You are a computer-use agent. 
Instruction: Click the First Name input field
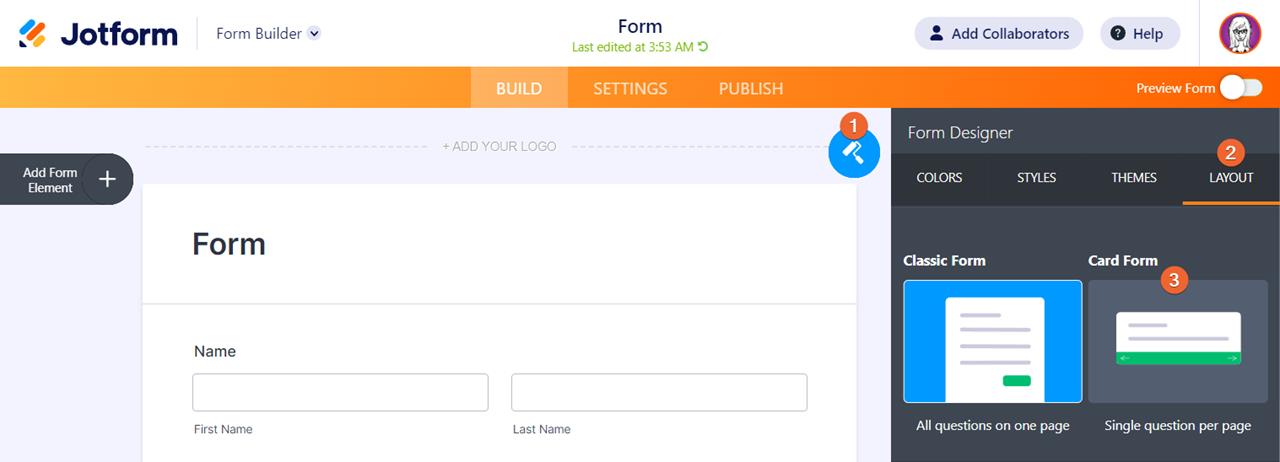point(340,393)
